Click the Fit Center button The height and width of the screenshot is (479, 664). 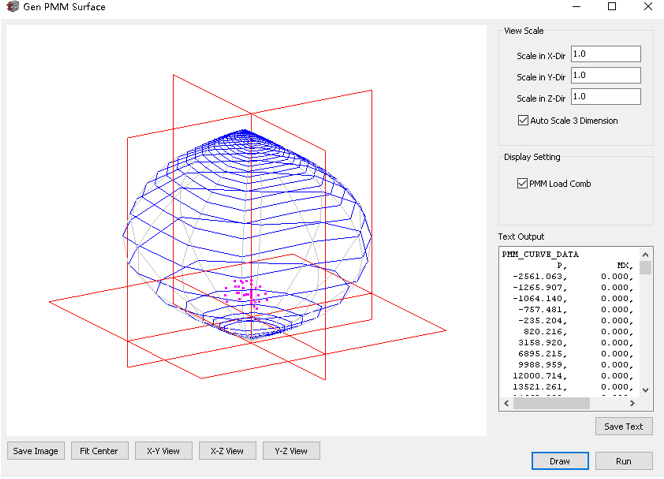click(x=99, y=451)
